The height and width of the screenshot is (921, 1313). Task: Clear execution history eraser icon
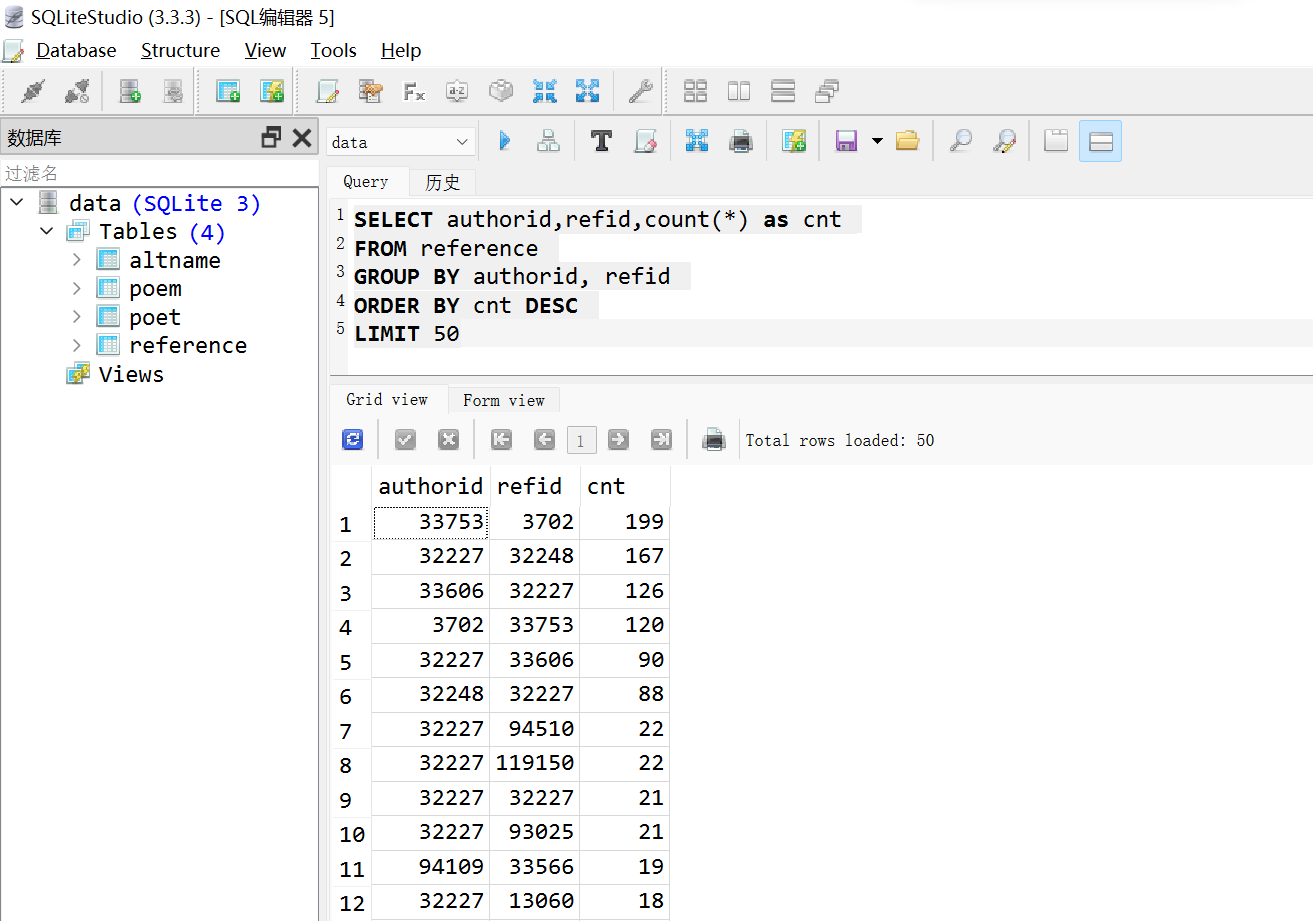click(645, 141)
